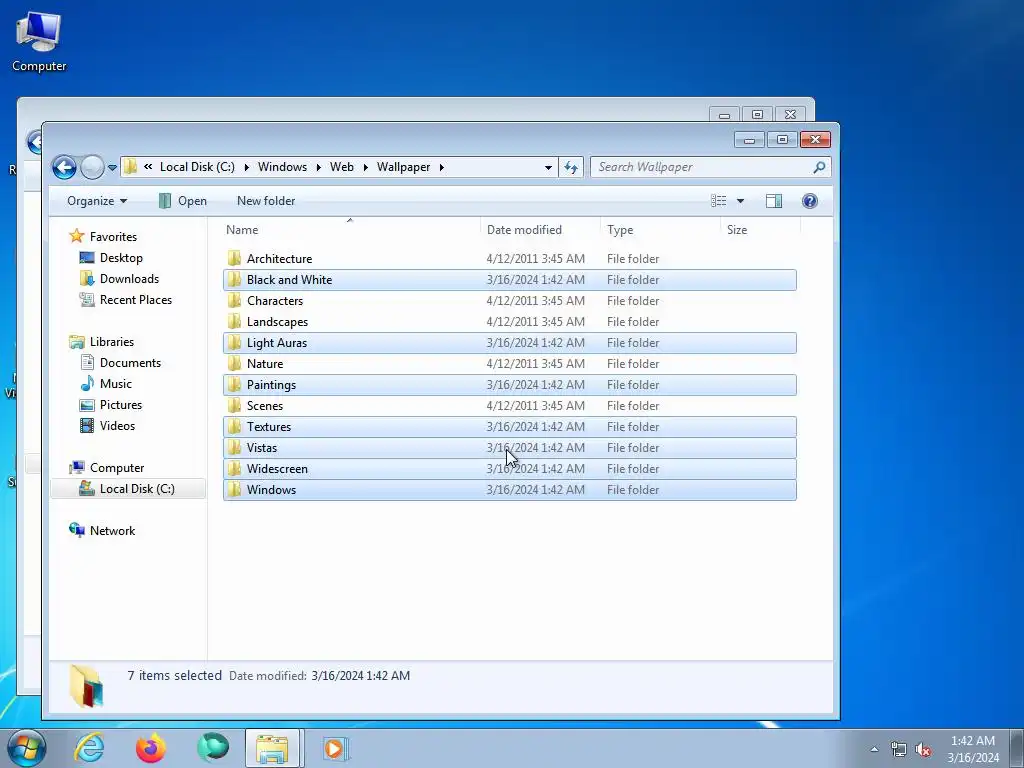1024x768 pixels.
Task: Click the Computer desktop icon
Action: coord(39,42)
